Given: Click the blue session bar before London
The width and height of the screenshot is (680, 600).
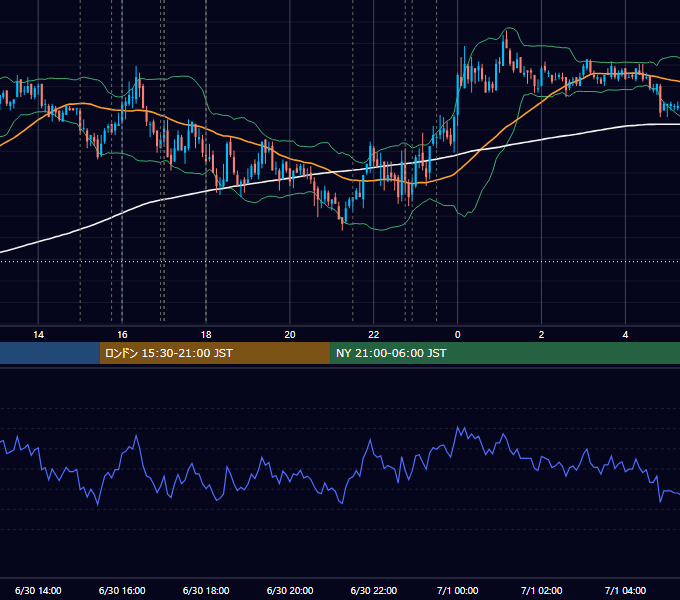Looking at the screenshot, I should pyautogui.click(x=50, y=353).
